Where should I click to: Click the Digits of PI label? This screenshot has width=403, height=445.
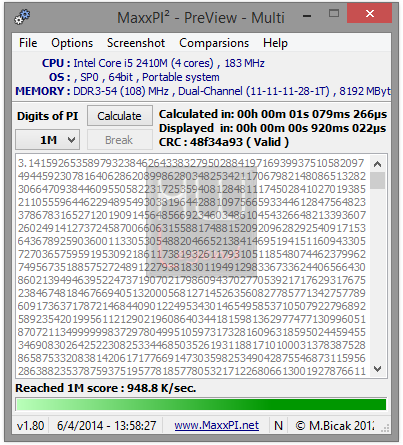[x=47, y=116]
